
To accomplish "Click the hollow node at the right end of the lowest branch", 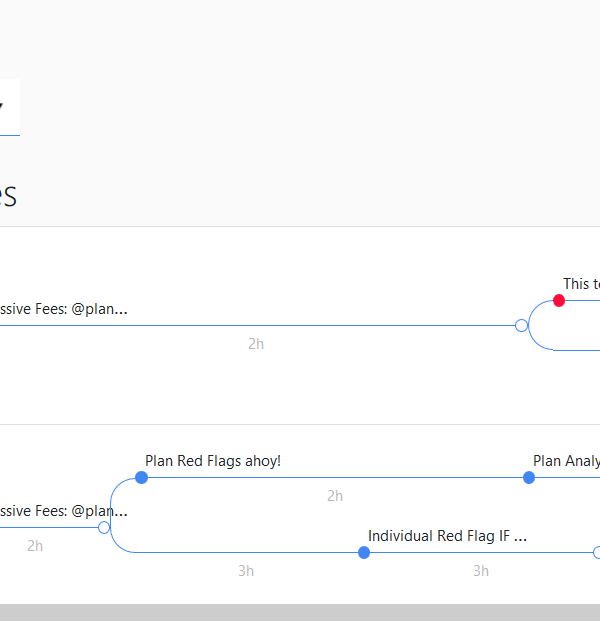I will pos(596,552).
